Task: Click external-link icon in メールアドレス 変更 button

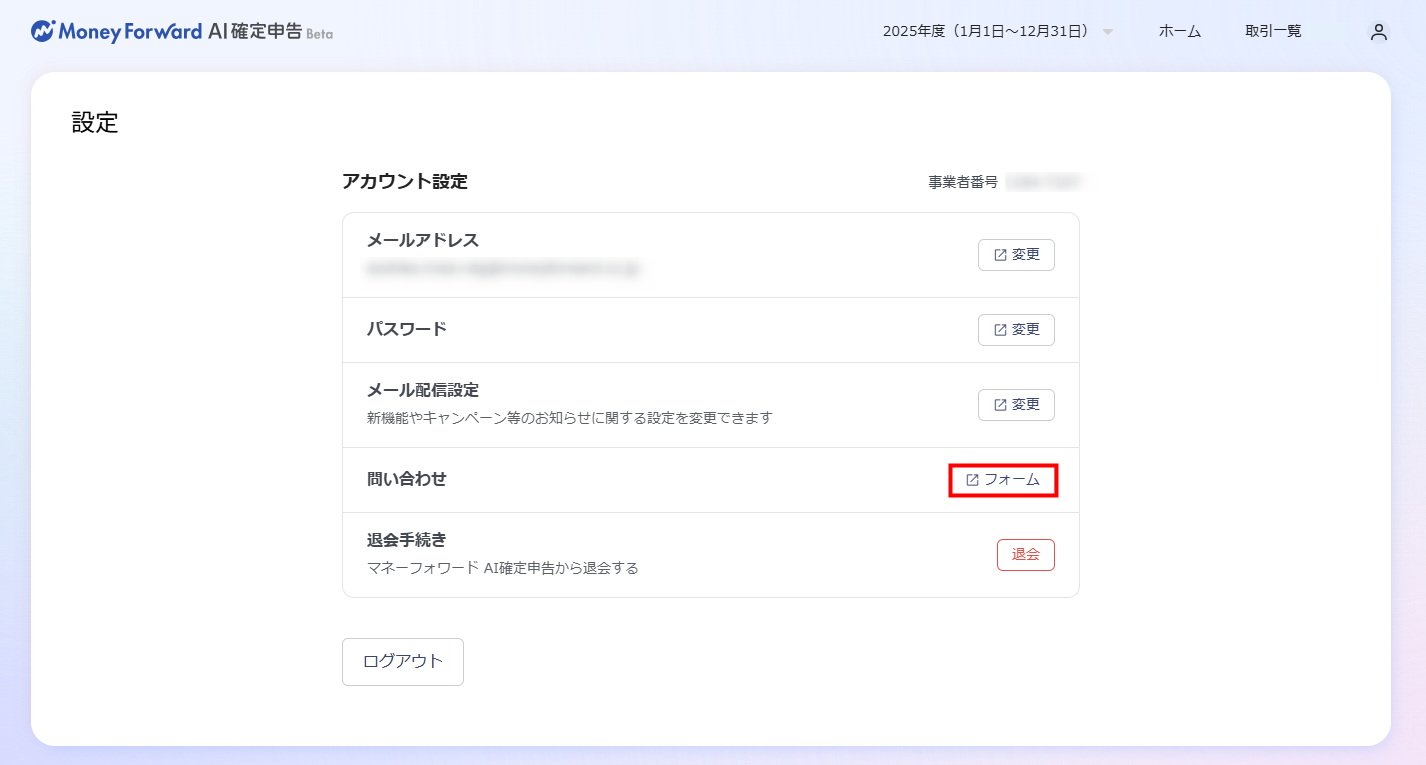Action: (x=1000, y=255)
